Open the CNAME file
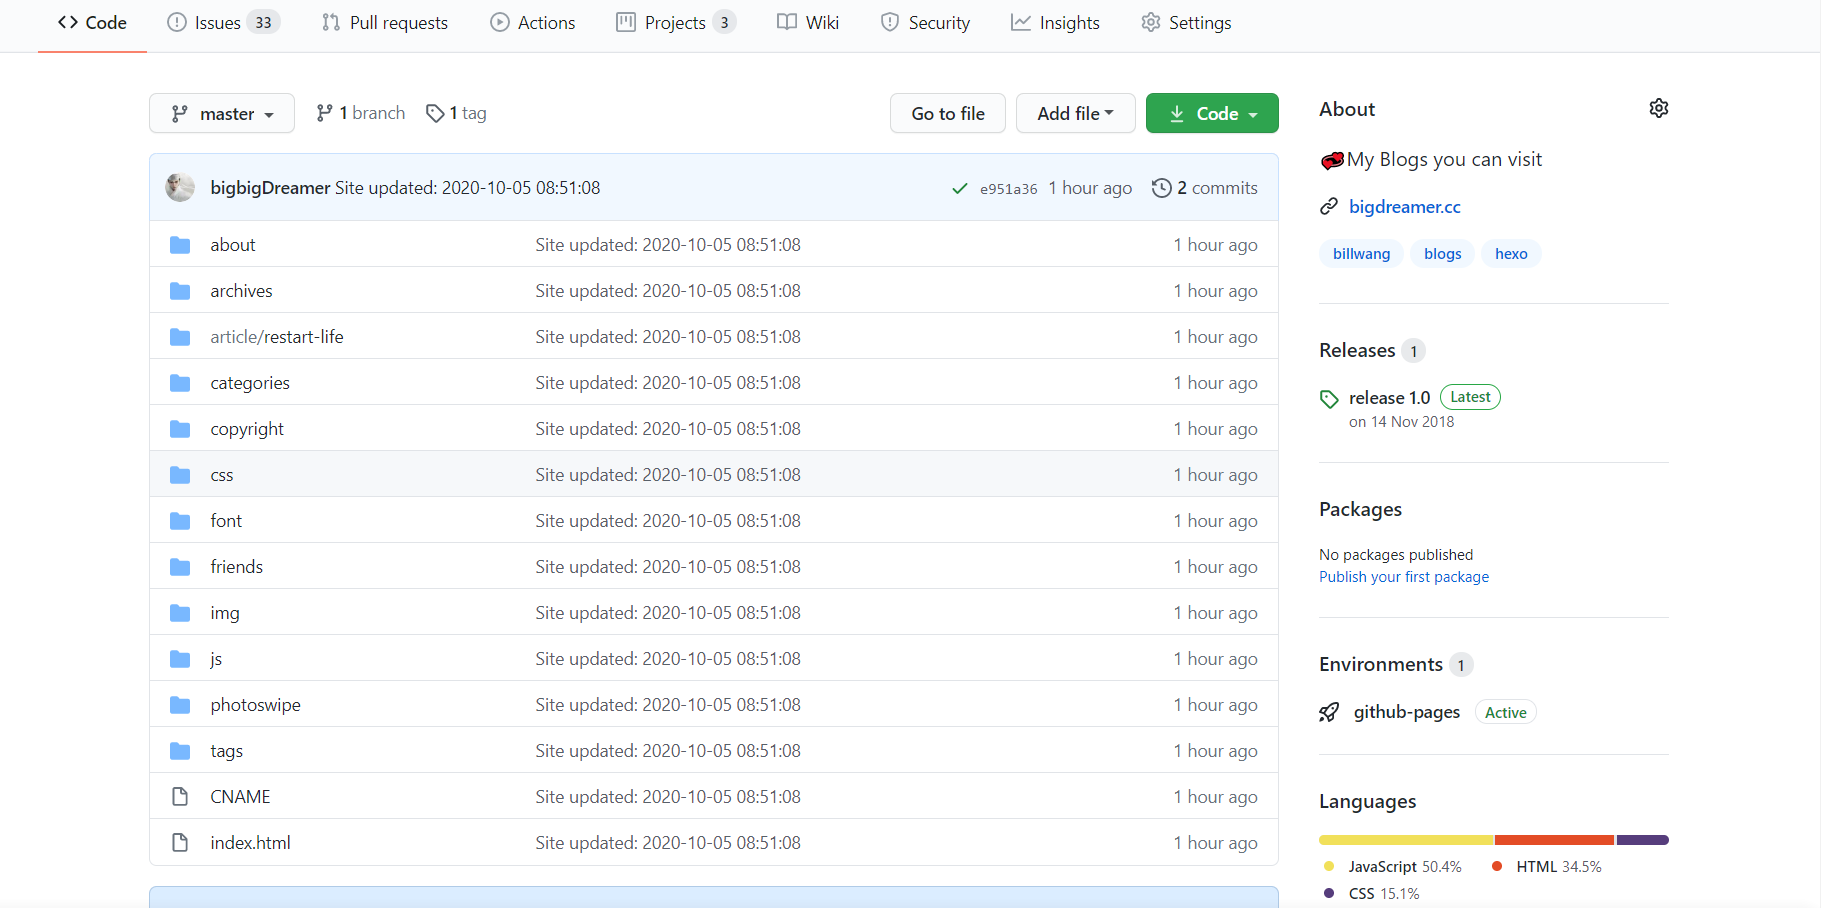1821x908 pixels. (x=240, y=797)
